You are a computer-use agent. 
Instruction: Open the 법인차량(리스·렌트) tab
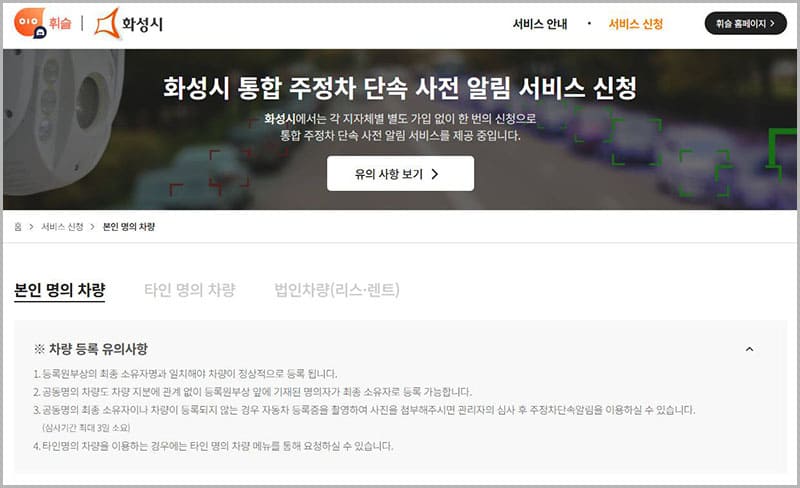tap(337, 290)
